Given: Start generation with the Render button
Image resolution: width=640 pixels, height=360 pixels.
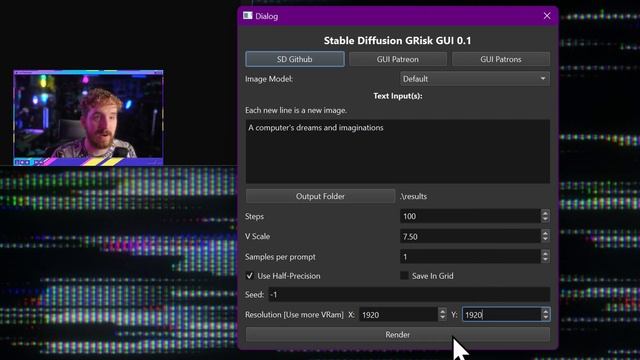Looking at the screenshot, I should coord(398,335).
